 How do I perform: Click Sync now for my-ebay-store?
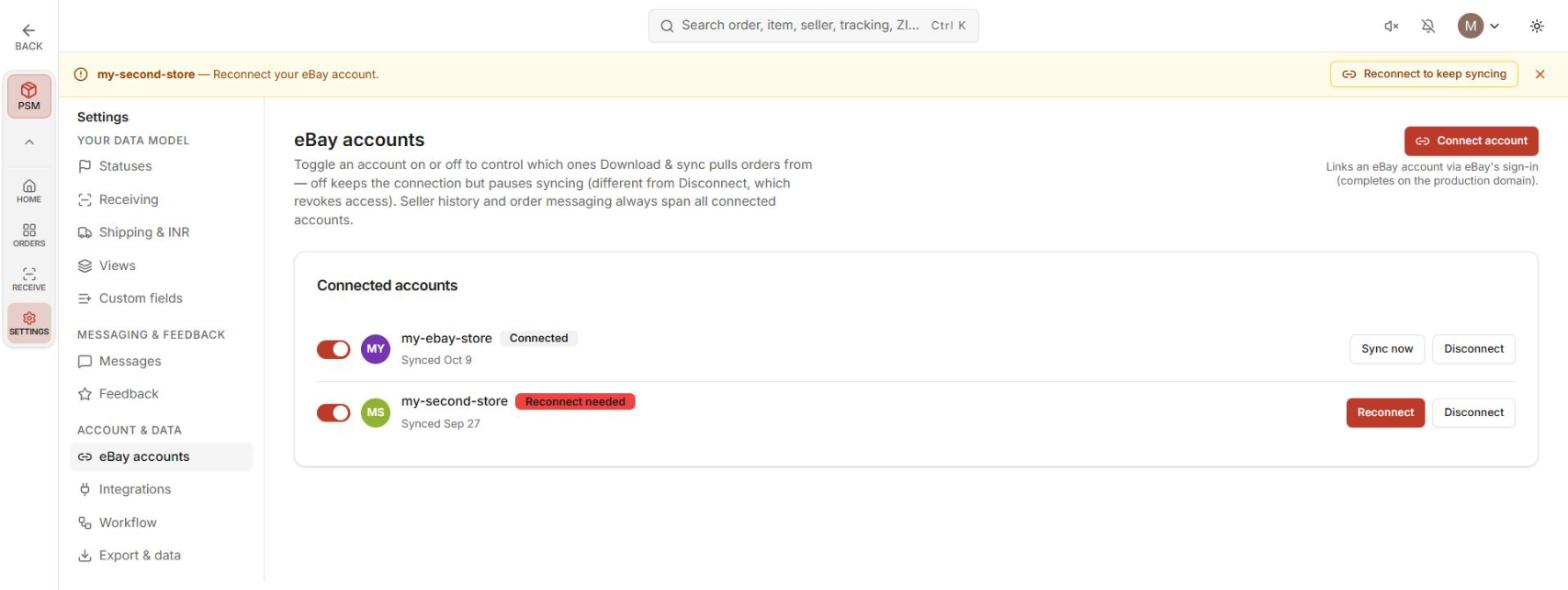(1387, 349)
